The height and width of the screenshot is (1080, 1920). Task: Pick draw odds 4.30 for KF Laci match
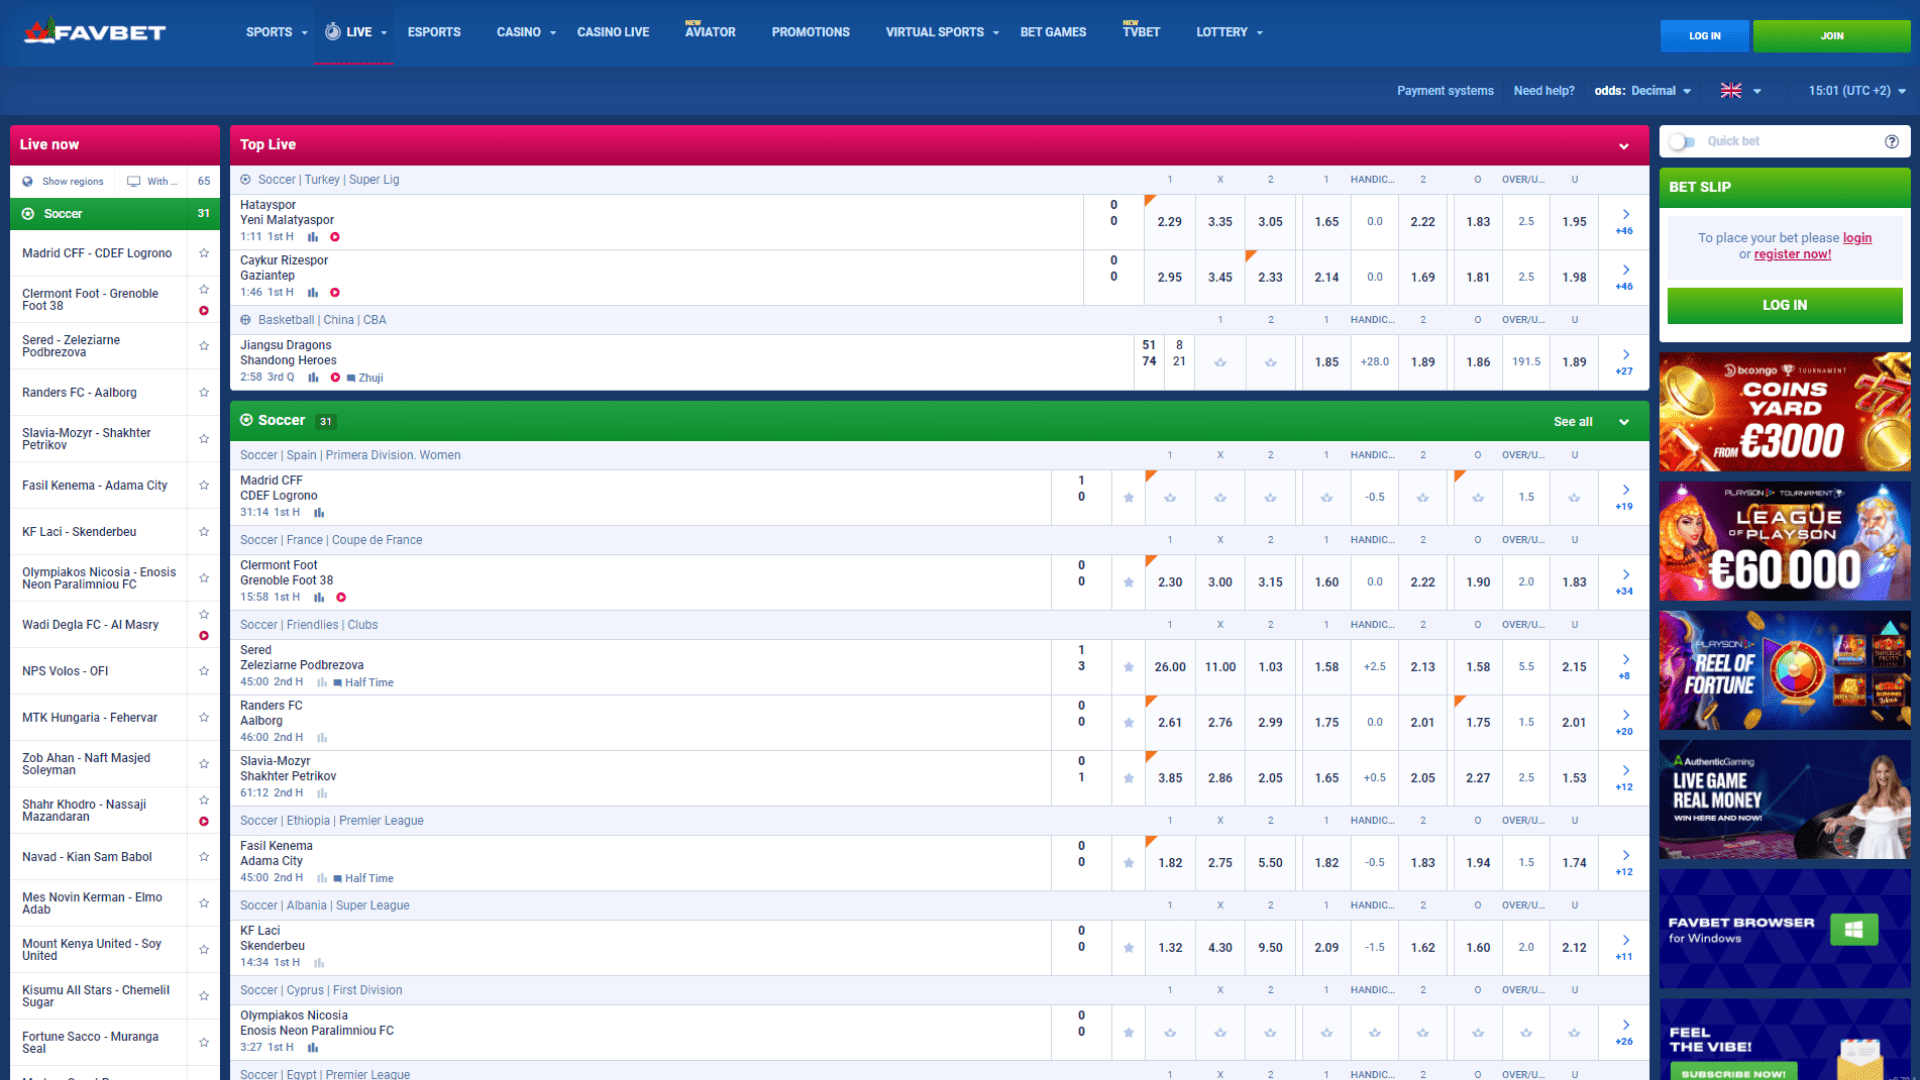coord(1220,948)
